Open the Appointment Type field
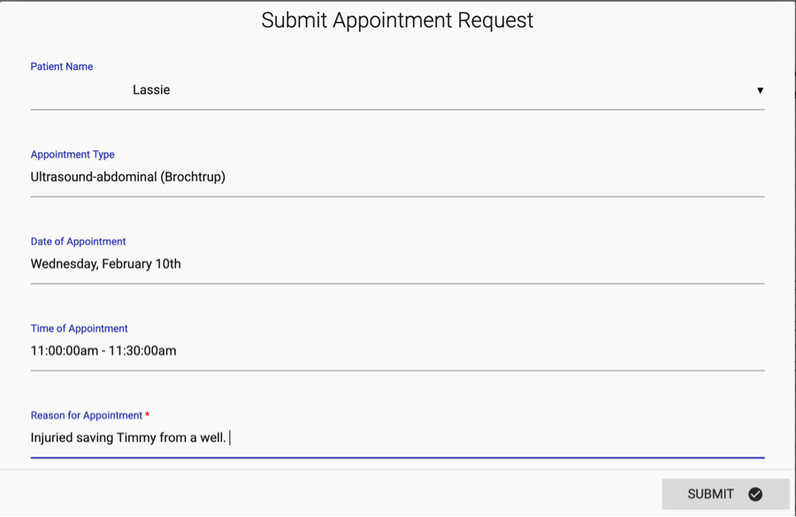796x517 pixels. pyautogui.click(x=397, y=177)
